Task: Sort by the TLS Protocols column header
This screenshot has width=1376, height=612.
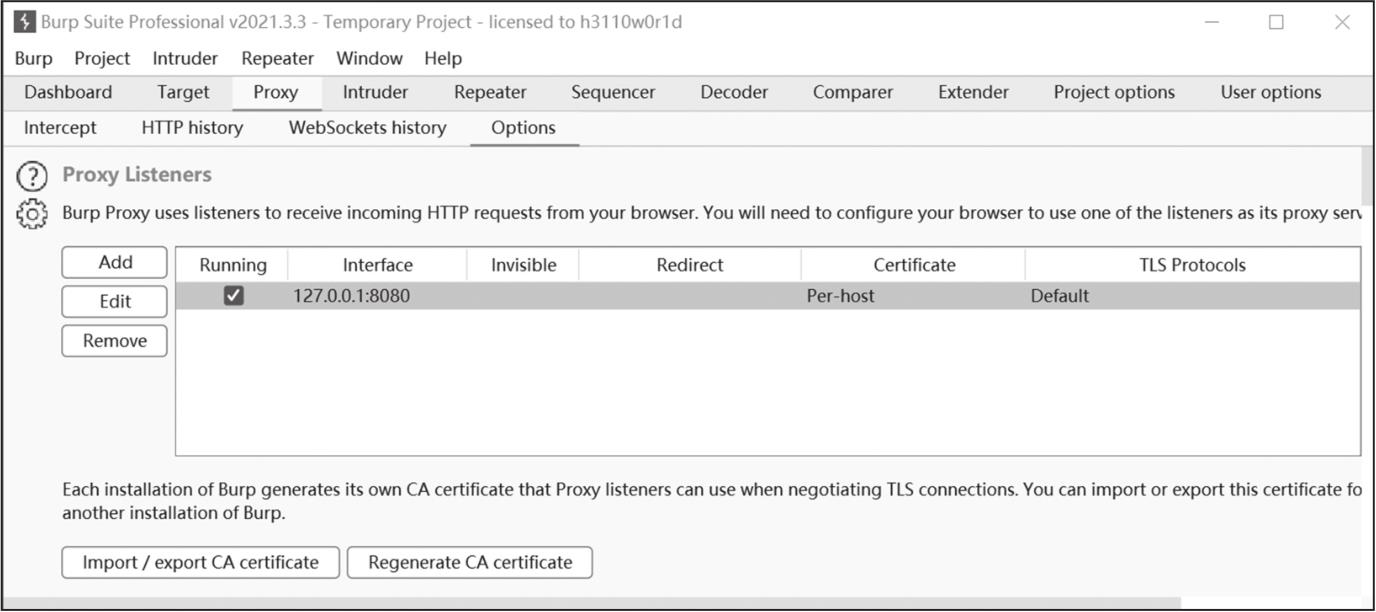Action: [1193, 265]
